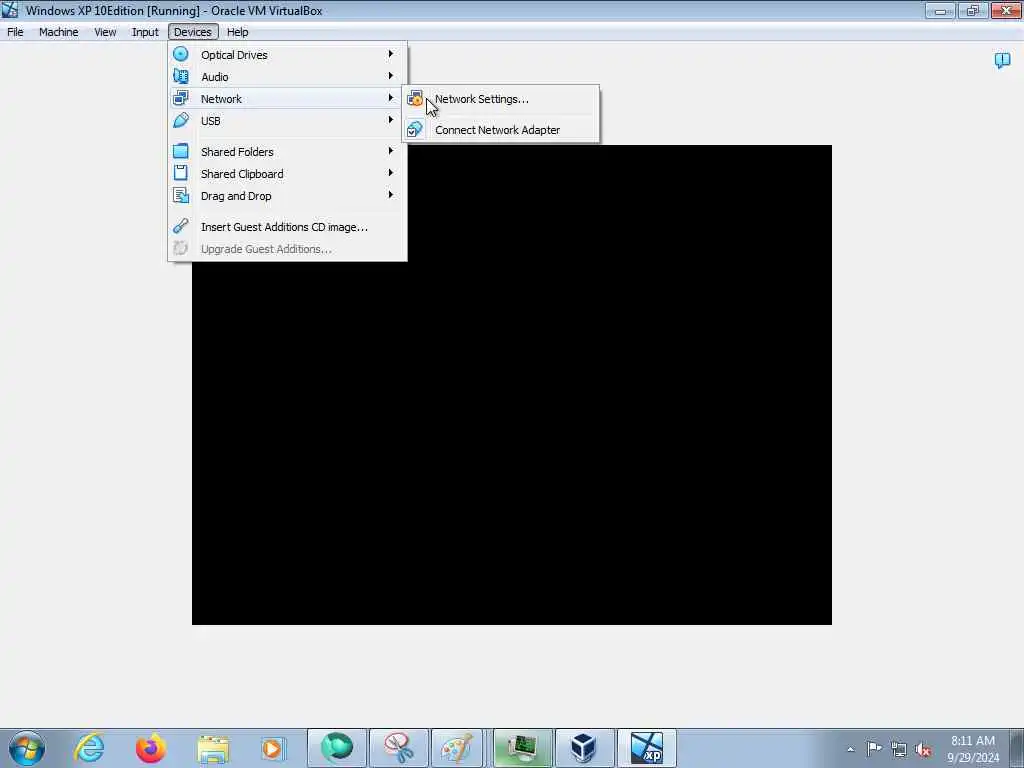
Task: Click the Network Settings gear icon
Action: pyautogui.click(x=415, y=99)
